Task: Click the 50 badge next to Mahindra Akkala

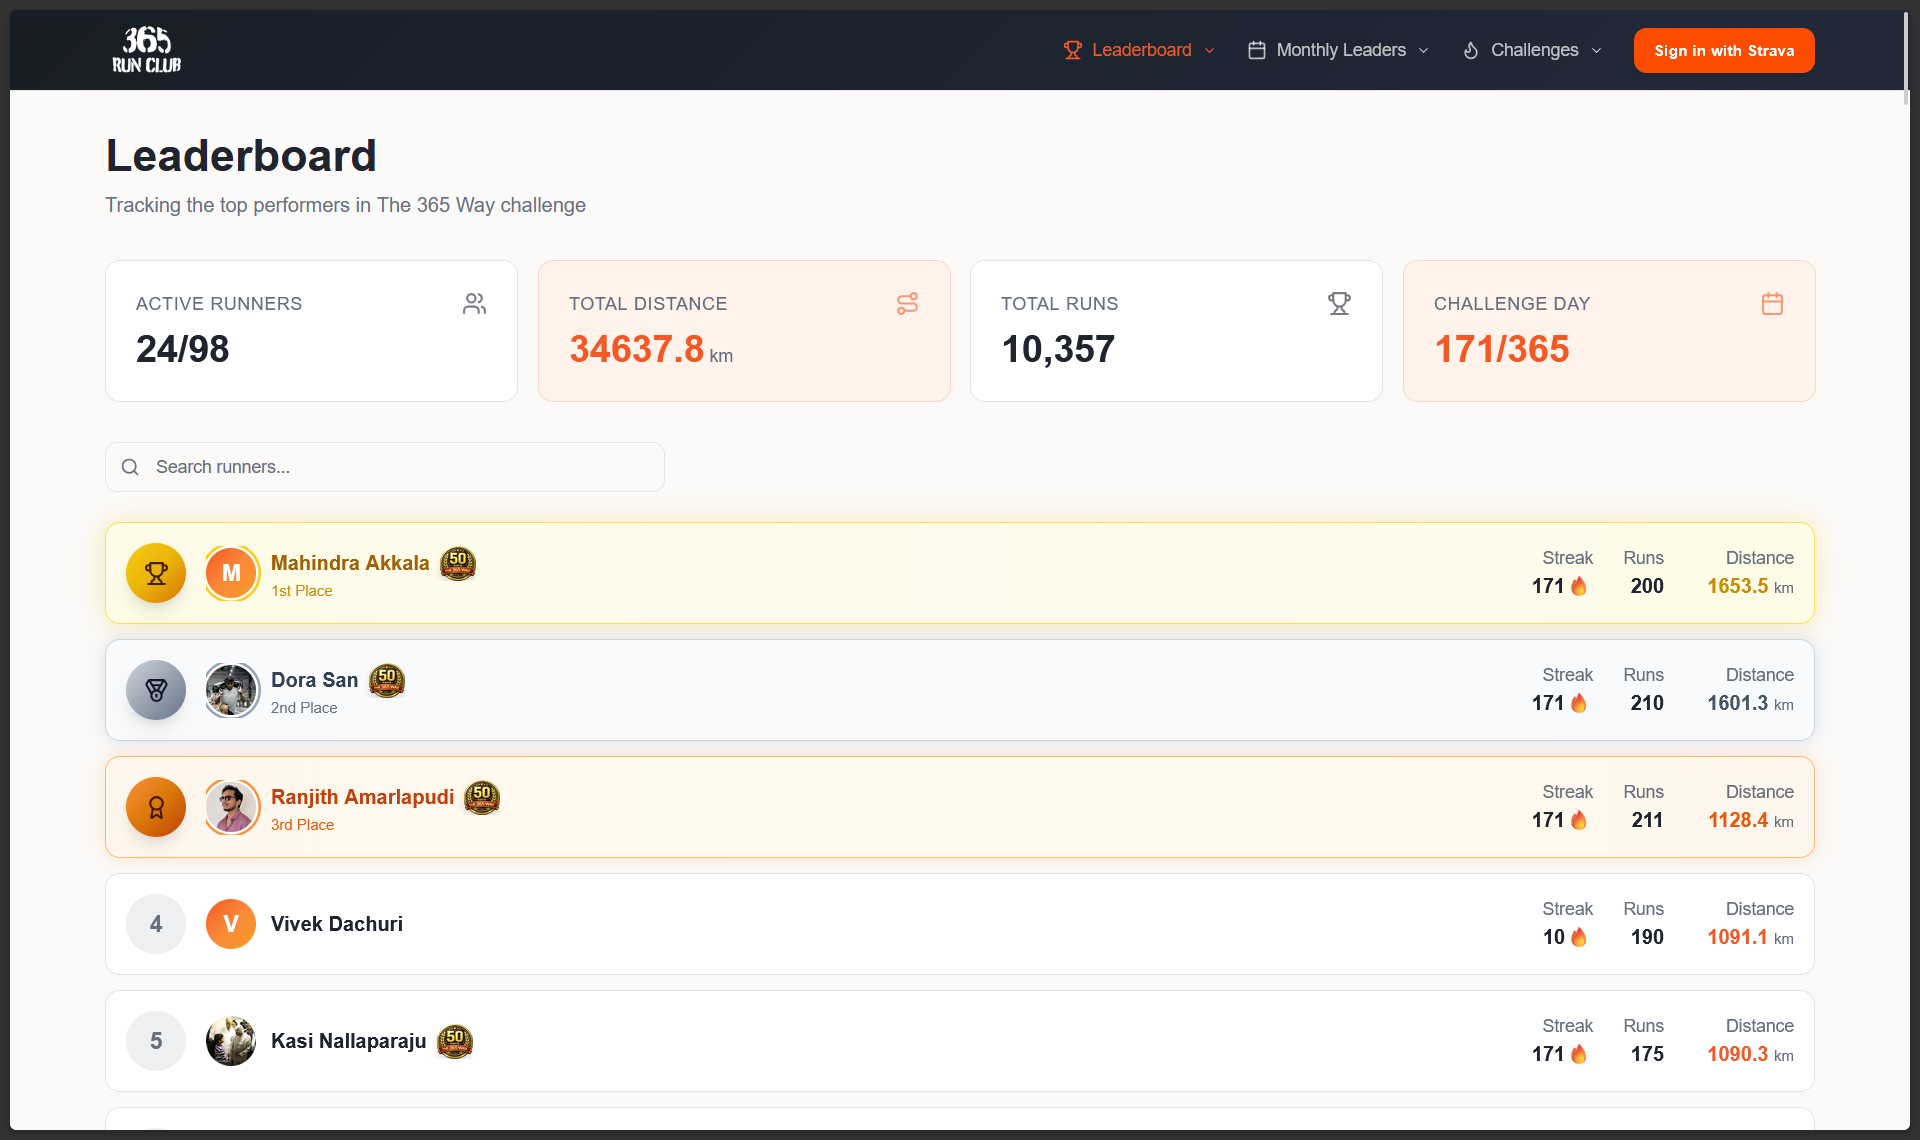Action: [458, 563]
